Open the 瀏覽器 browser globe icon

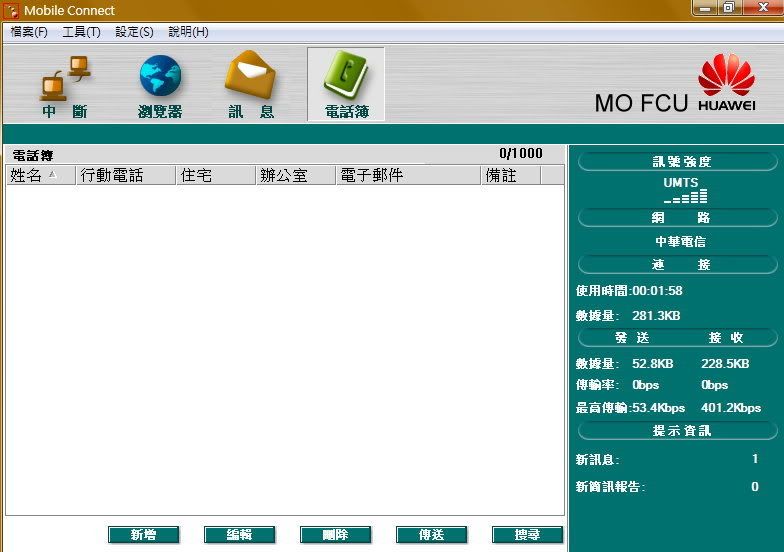(x=160, y=85)
